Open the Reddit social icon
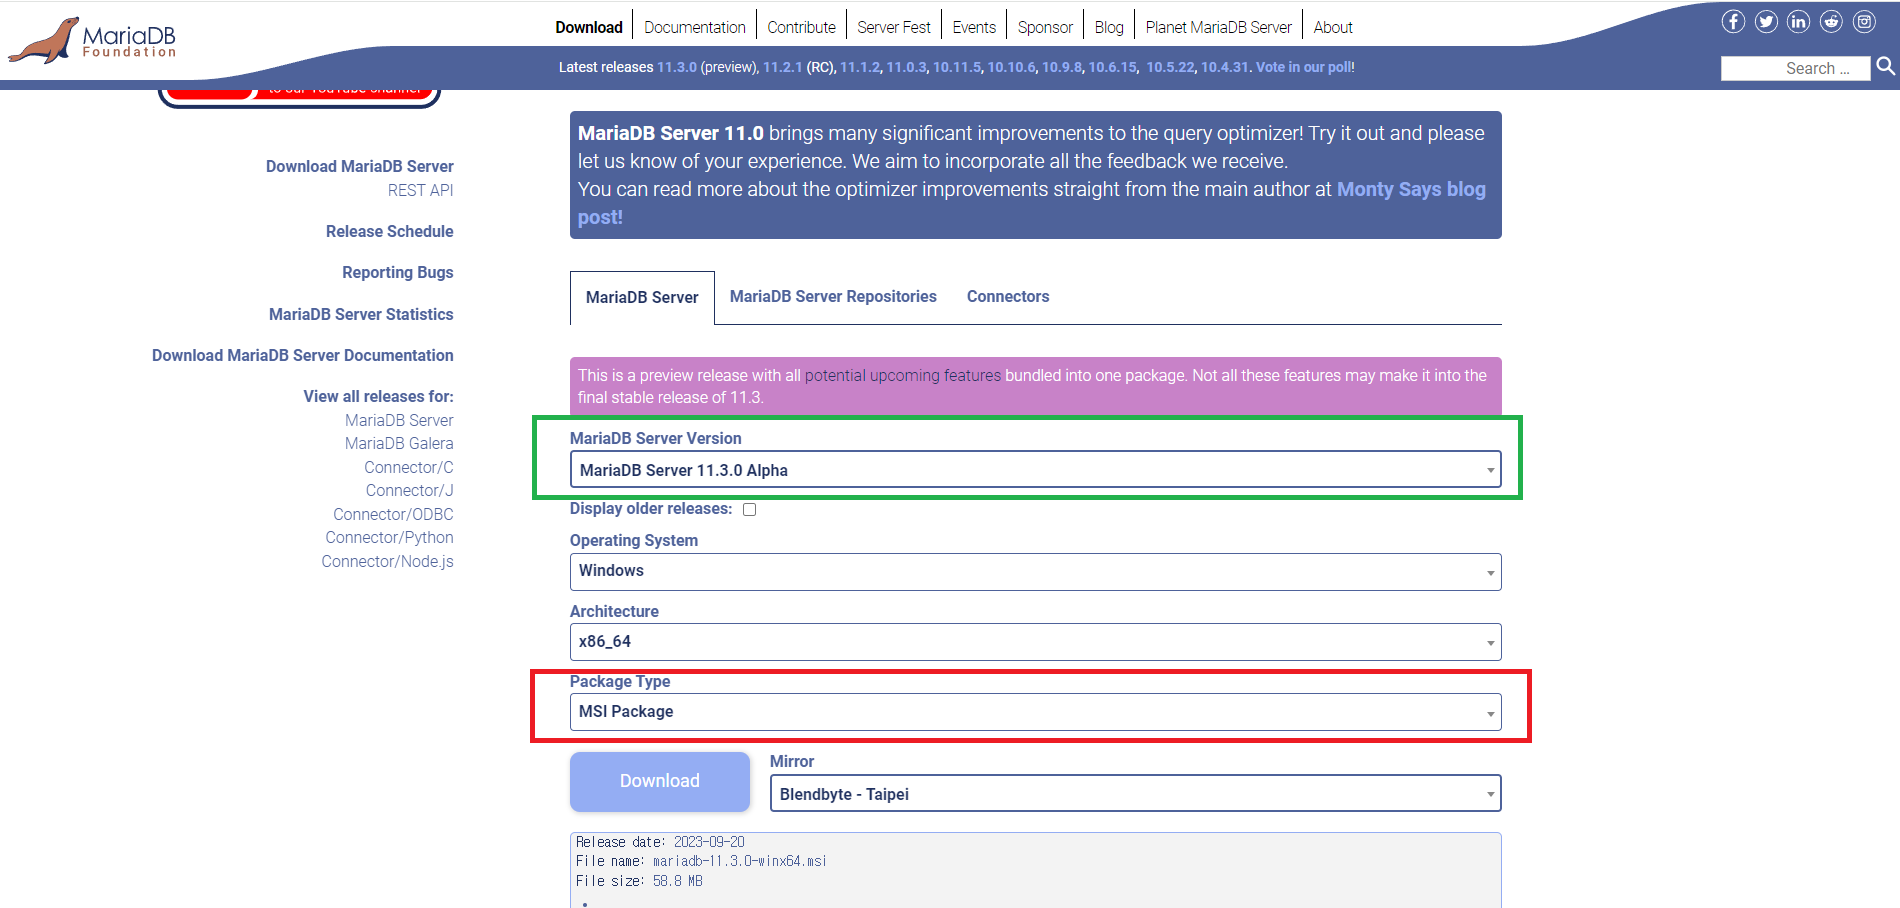 1831,21
